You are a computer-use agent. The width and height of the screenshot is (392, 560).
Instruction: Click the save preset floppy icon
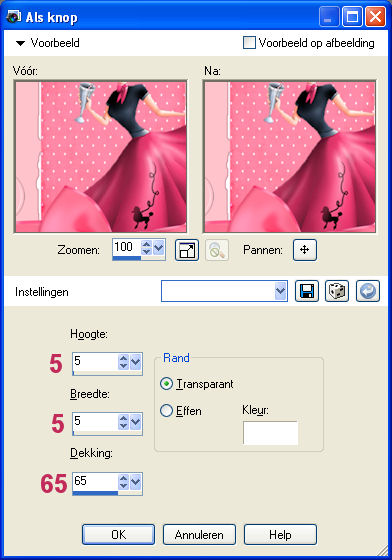click(x=307, y=291)
